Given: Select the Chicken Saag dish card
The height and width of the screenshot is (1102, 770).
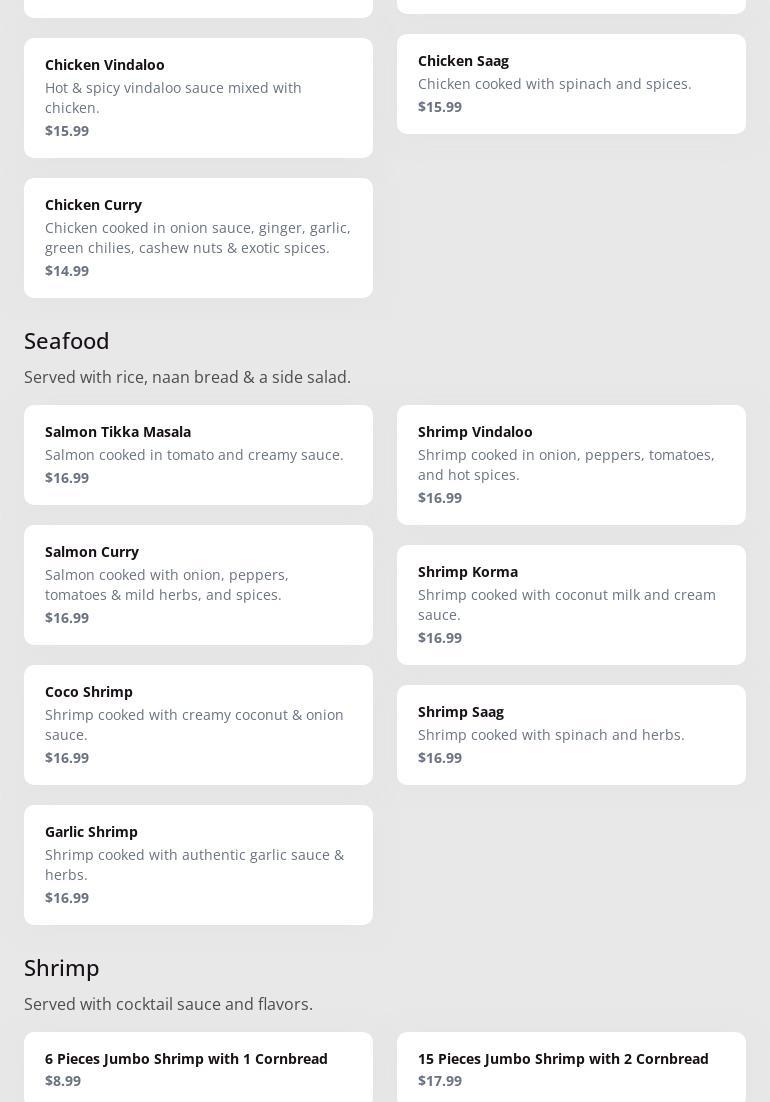Looking at the screenshot, I should [571, 84].
